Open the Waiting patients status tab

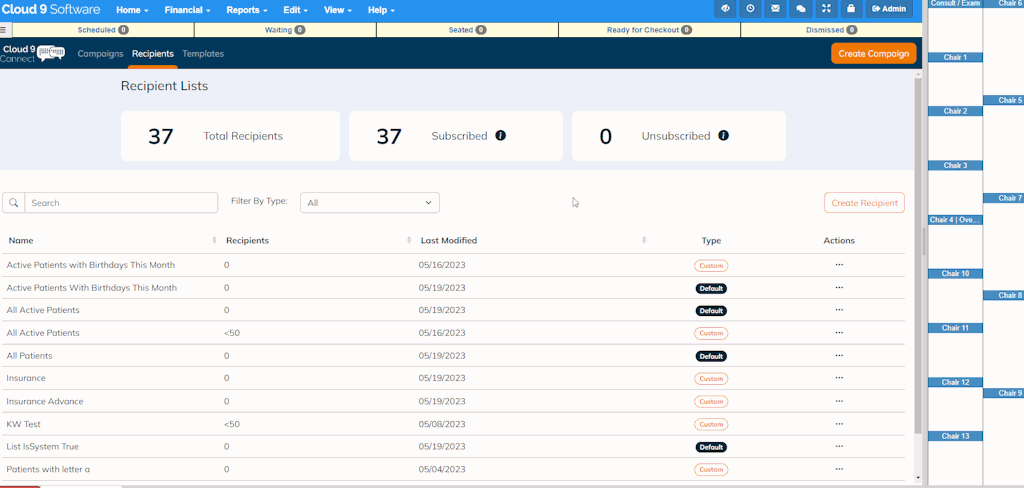285,30
